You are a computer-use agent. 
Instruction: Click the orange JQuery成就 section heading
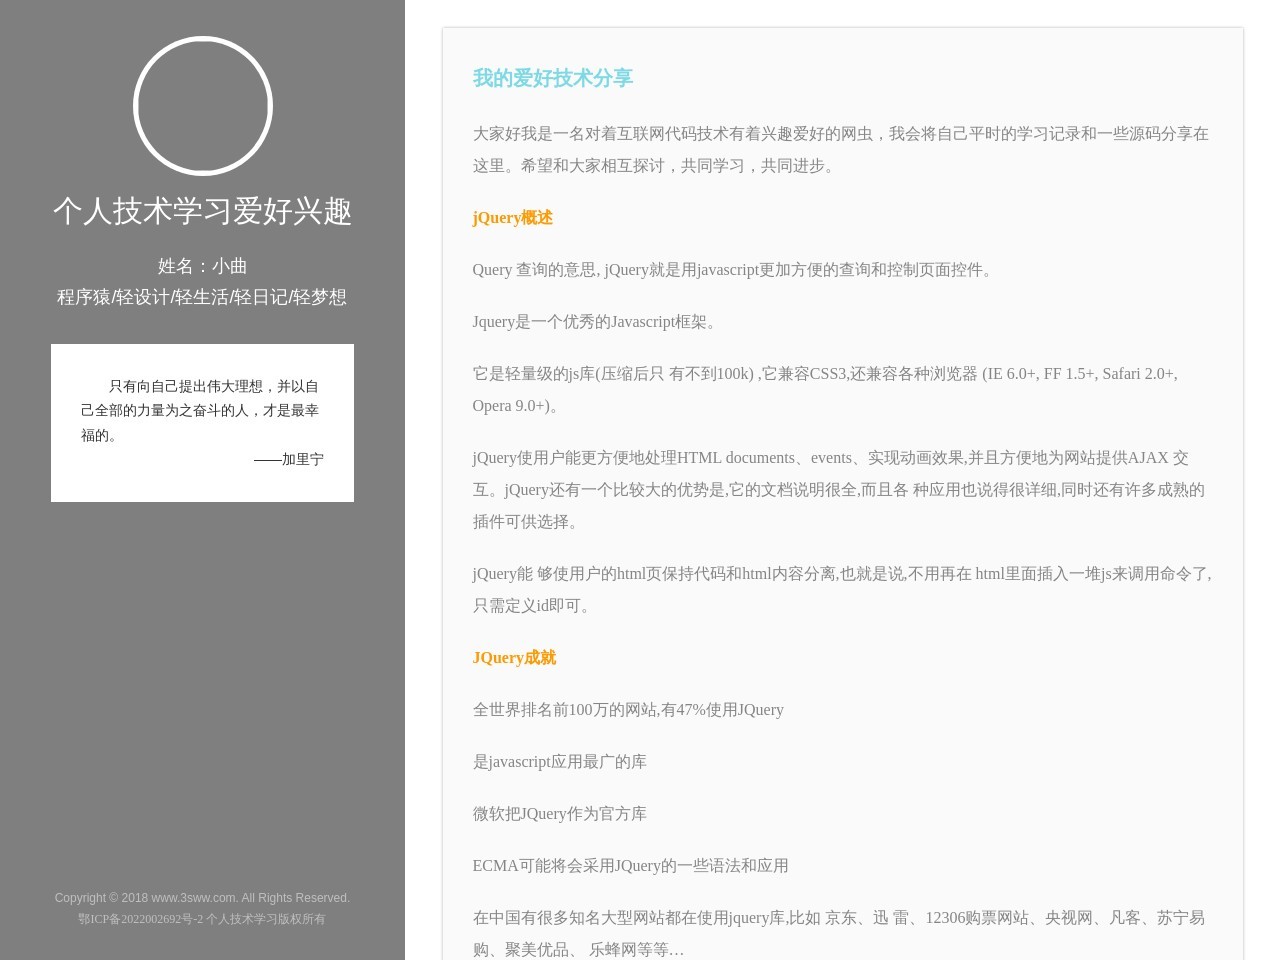[514, 658]
